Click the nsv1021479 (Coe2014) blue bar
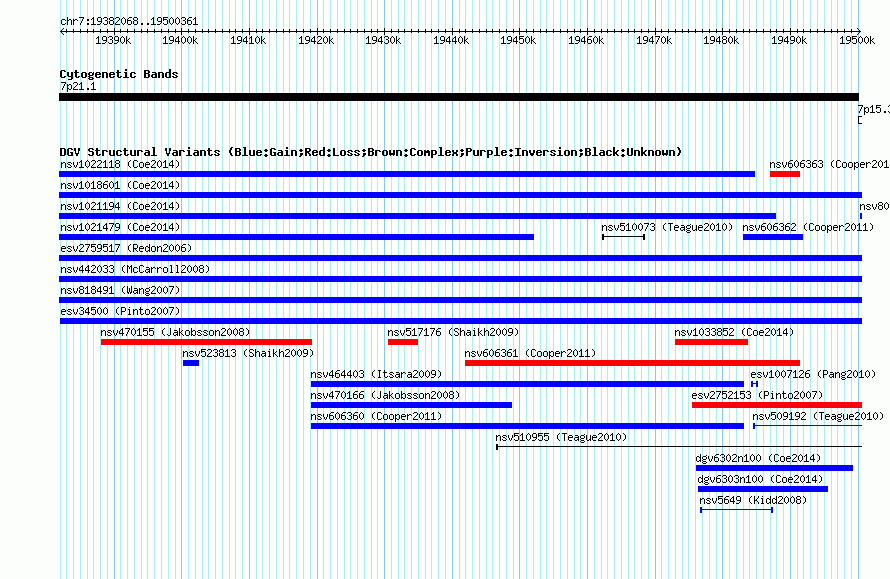This screenshot has height=579, width=890. pos(296,237)
